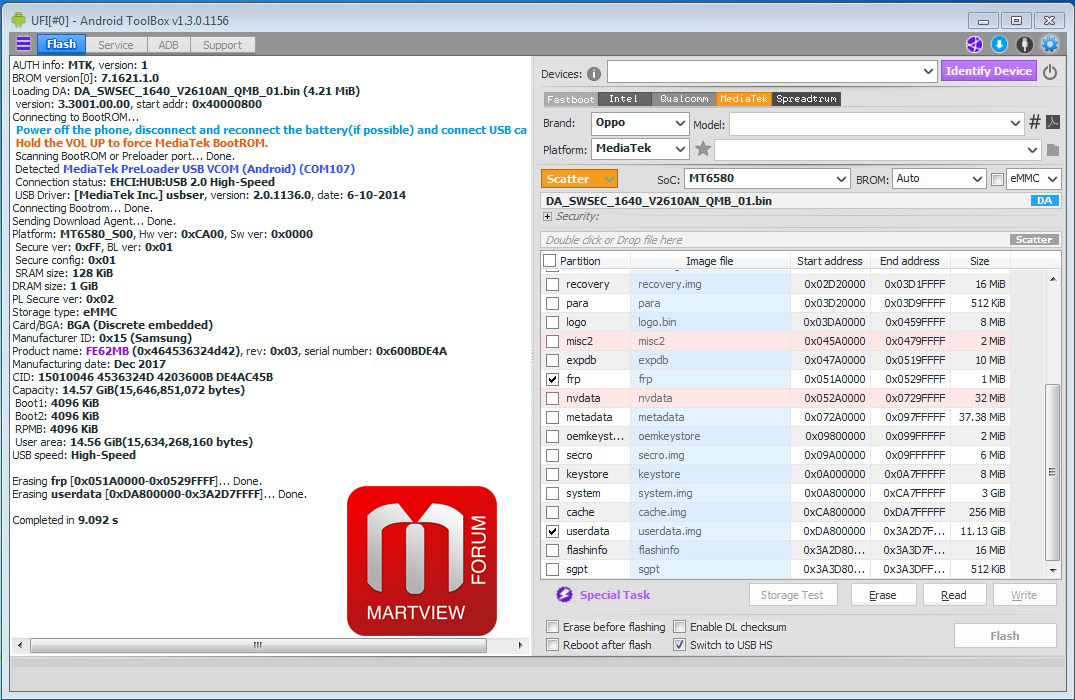Open the hamburger menu icon
This screenshot has width=1075, height=700.
[x=23, y=44]
